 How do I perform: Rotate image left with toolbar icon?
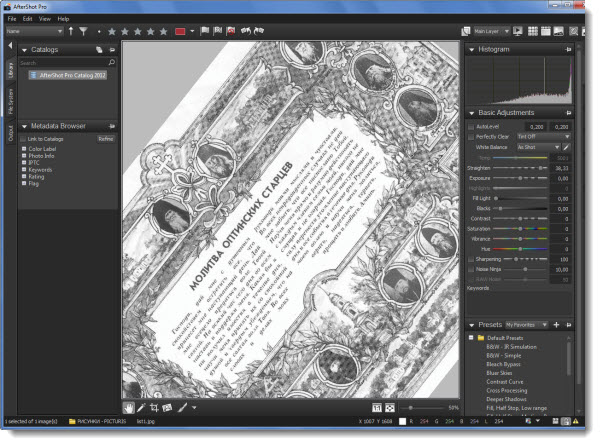tap(246, 31)
